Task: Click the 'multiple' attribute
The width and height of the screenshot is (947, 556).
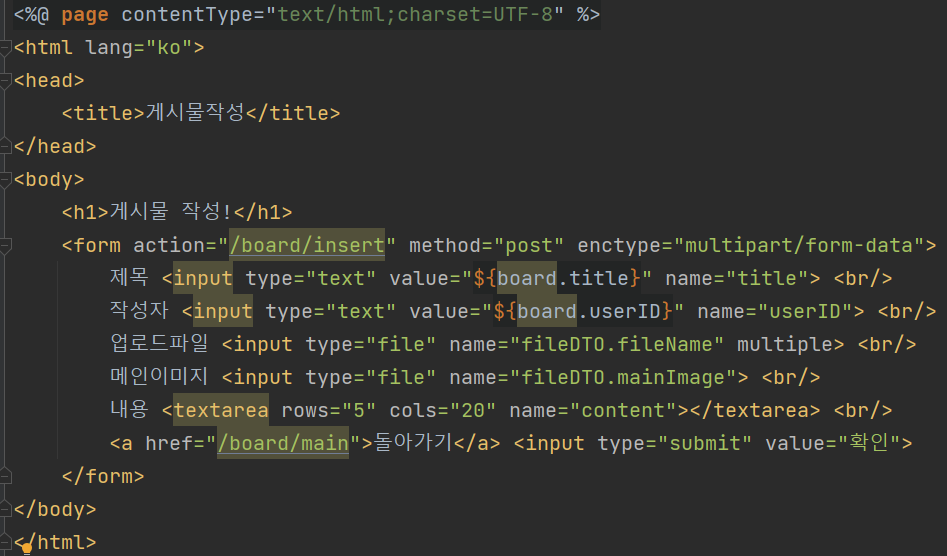Action: coord(784,344)
